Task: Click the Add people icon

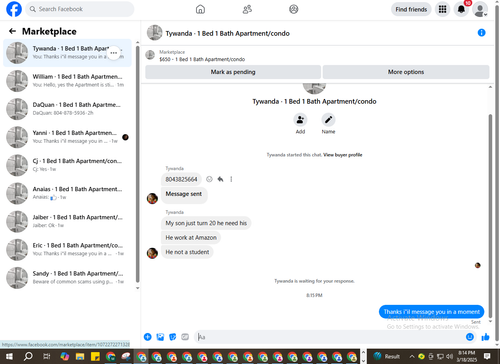Action: coord(300,120)
